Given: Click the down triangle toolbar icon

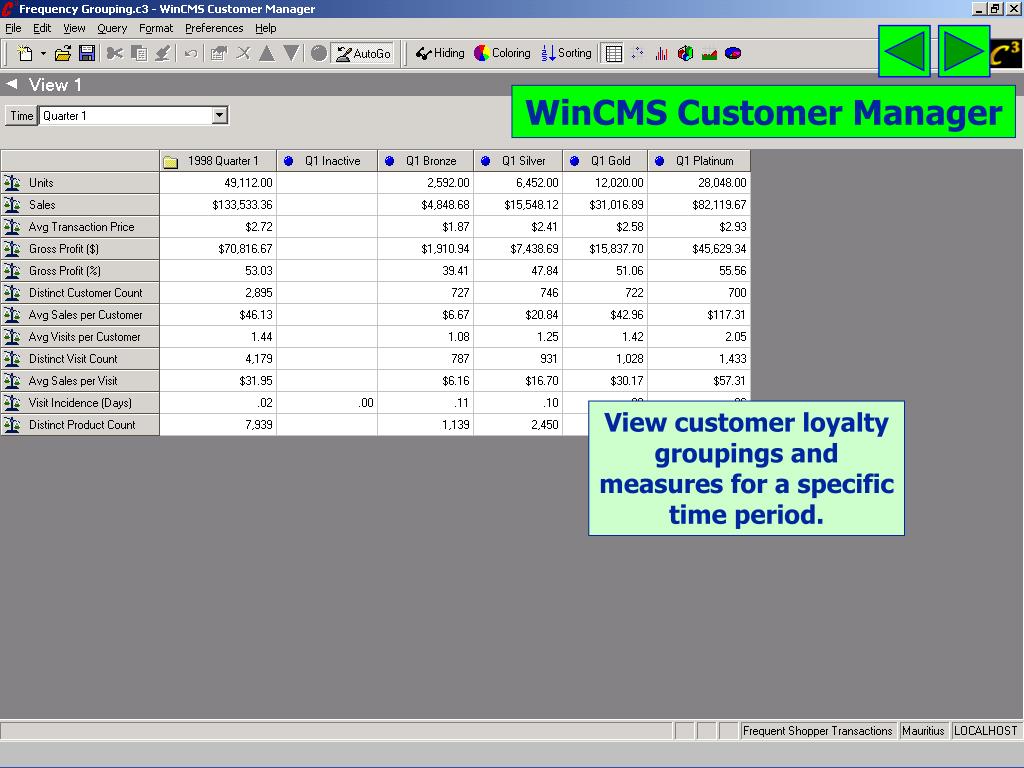Looking at the screenshot, I should coord(291,54).
